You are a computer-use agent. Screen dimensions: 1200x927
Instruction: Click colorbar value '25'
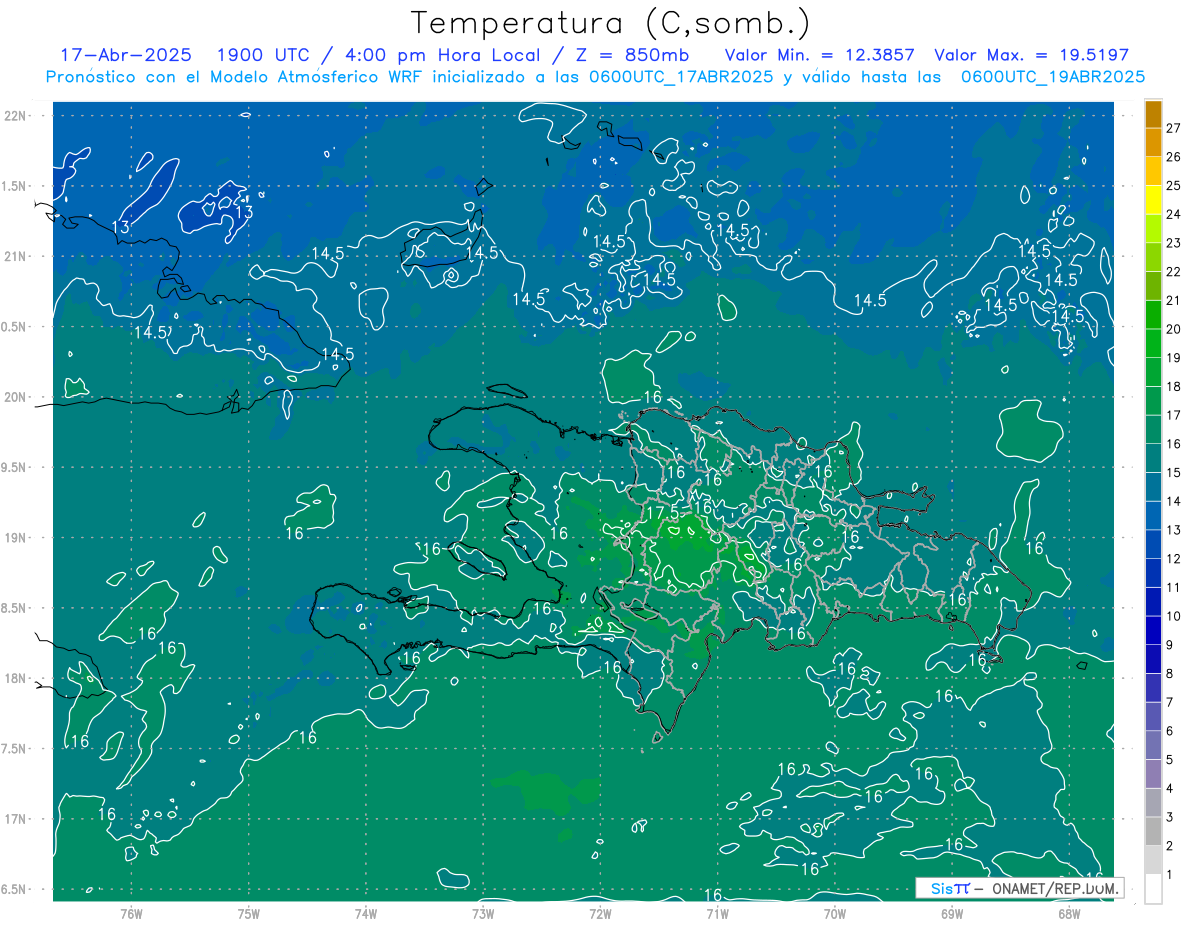[x=1174, y=185]
